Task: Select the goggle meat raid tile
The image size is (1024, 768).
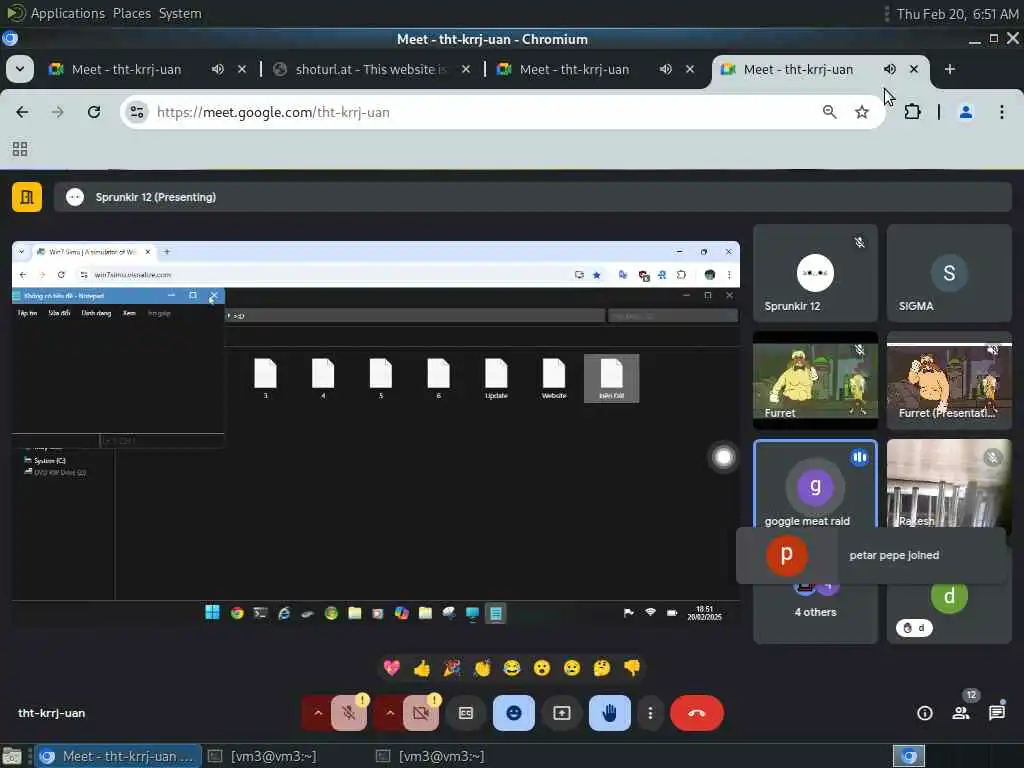Action: (815, 484)
